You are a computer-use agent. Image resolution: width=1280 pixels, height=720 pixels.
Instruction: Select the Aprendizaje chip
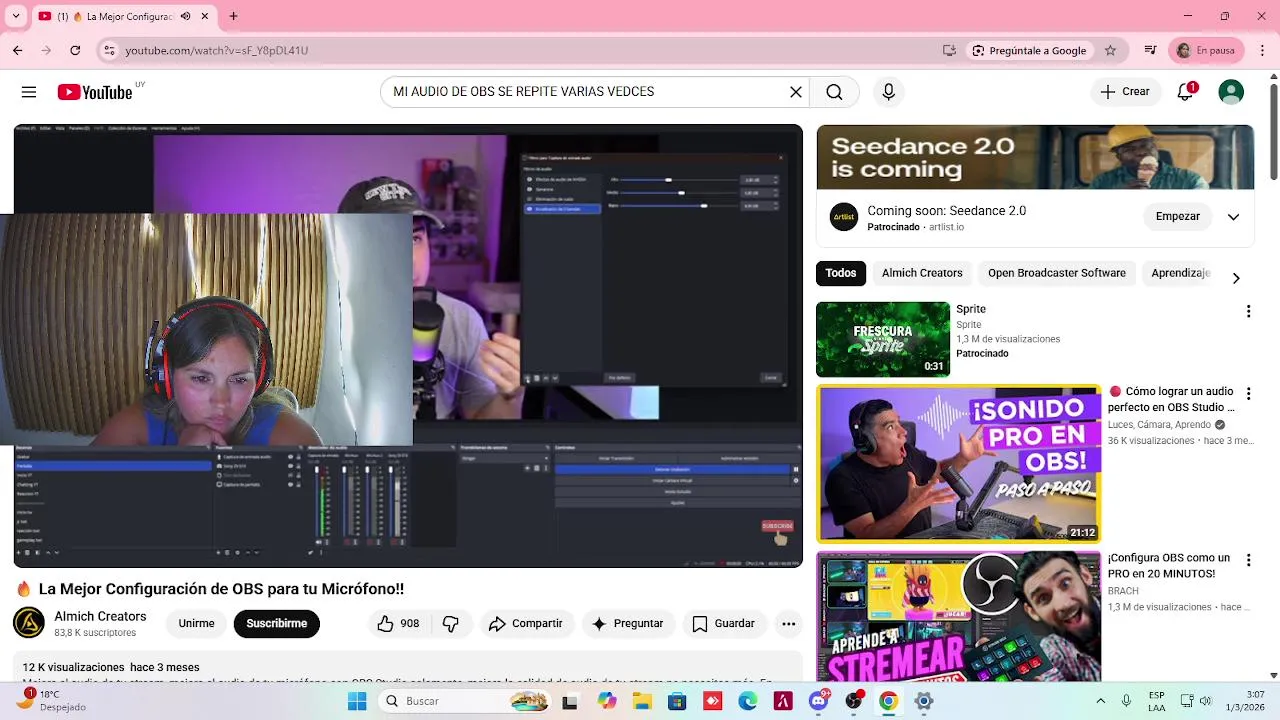[1181, 273]
